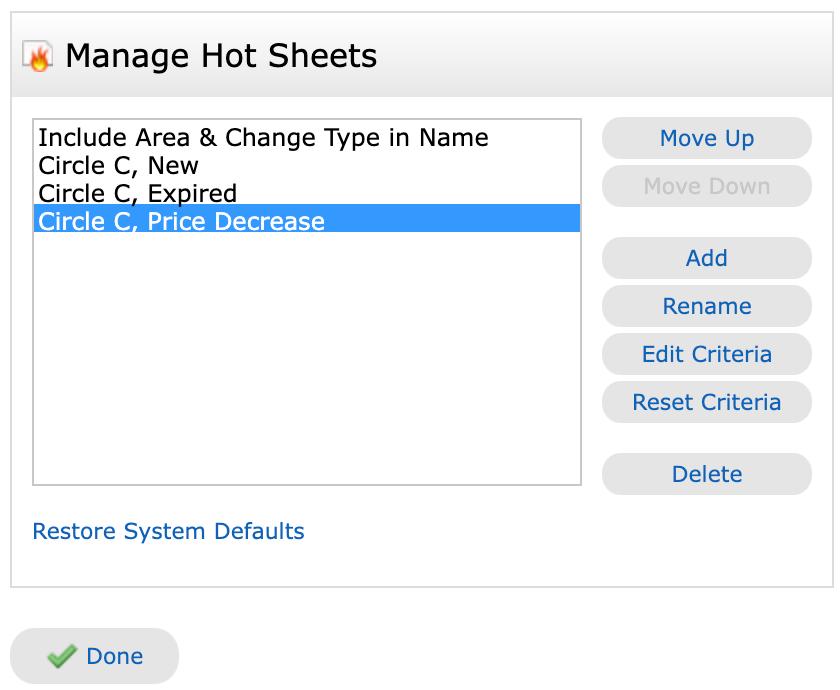Highlight "Circle C, Price Decrease" in the list
840x690 pixels.
[181, 221]
